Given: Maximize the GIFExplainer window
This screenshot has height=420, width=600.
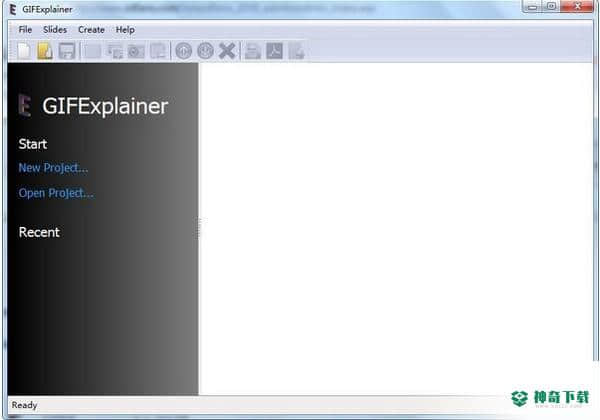Looking at the screenshot, I should [551, 6].
